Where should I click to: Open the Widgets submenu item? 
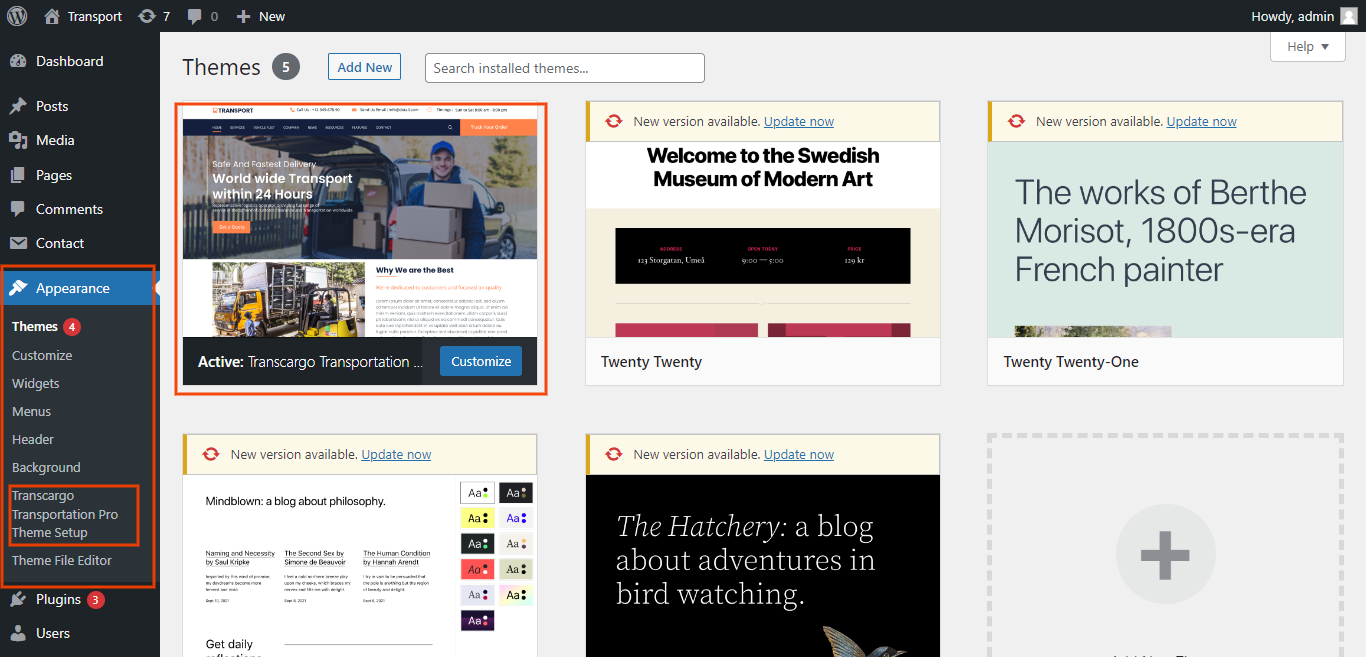coord(36,383)
